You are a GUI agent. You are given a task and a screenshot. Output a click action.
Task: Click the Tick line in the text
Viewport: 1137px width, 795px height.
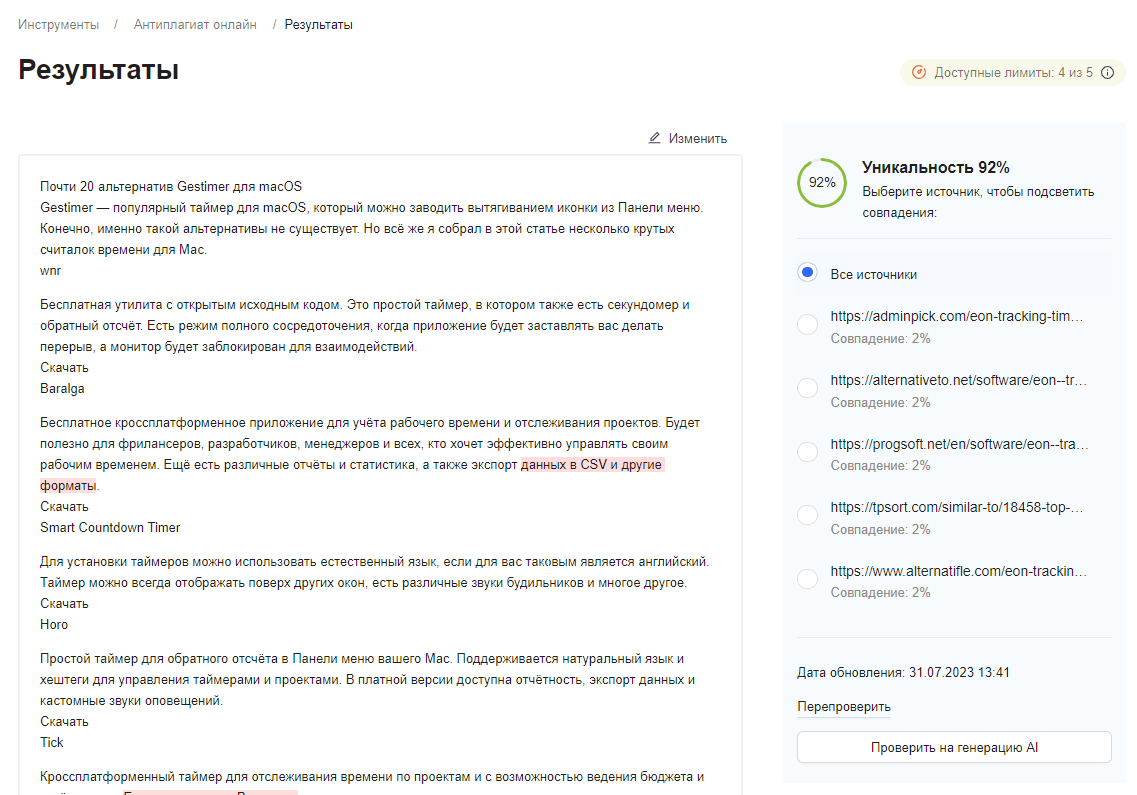coord(51,742)
